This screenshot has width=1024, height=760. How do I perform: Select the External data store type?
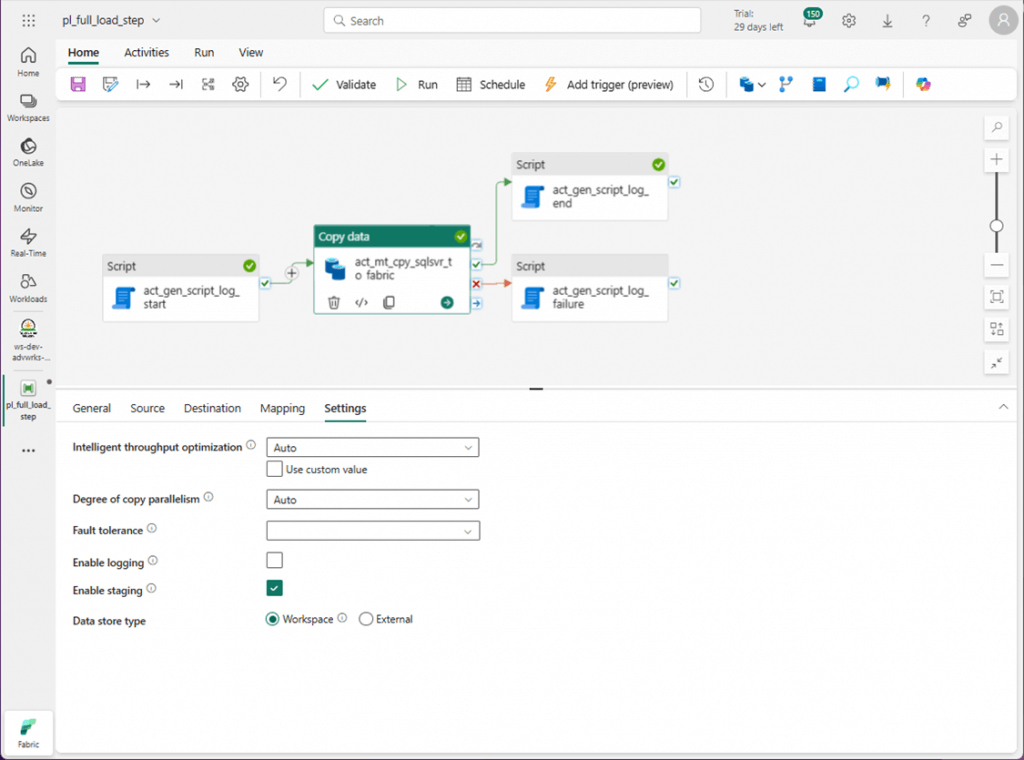pos(366,619)
